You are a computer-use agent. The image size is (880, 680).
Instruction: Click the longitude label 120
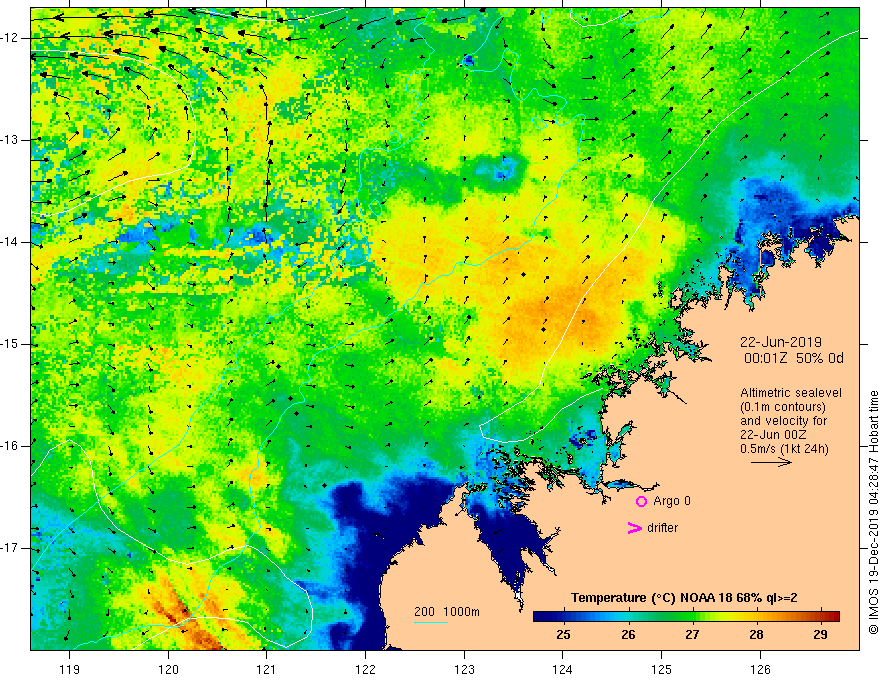point(168,669)
